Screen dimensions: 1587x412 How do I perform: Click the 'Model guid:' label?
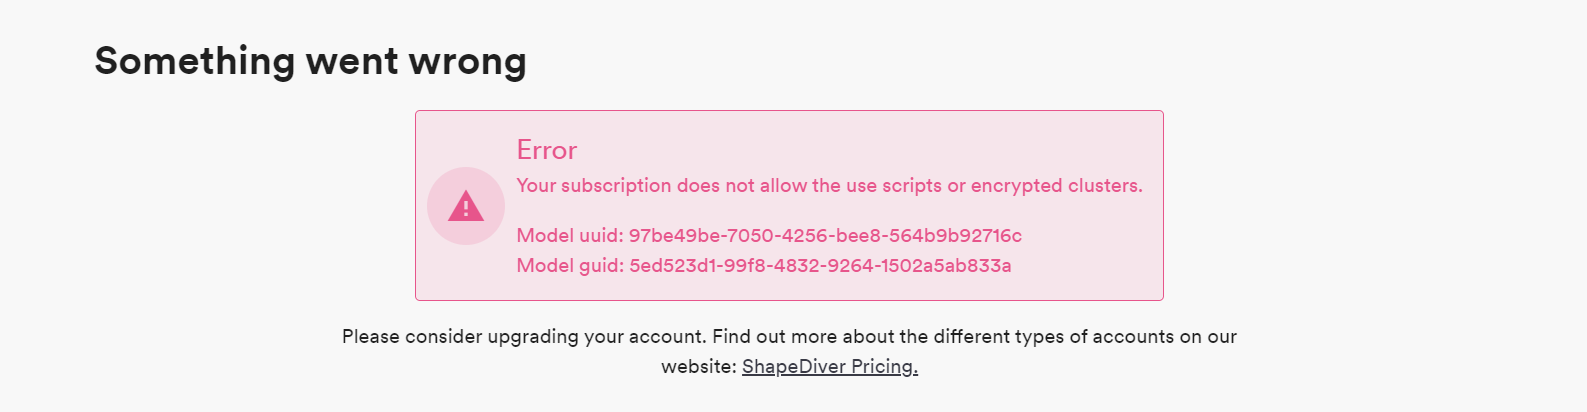(569, 265)
